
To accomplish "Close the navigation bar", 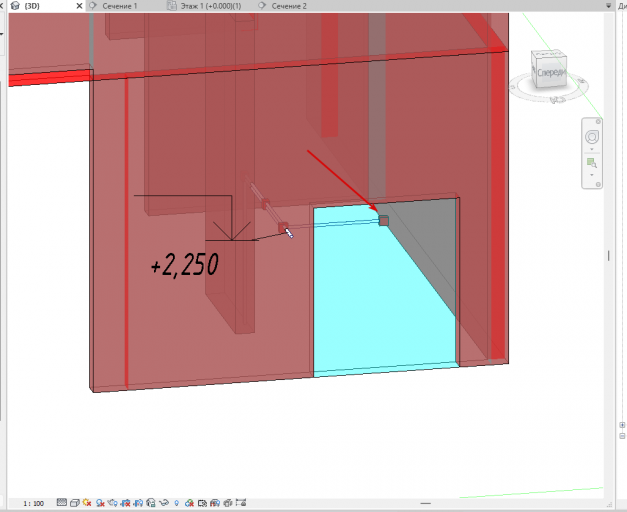I will tap(598, 121).
